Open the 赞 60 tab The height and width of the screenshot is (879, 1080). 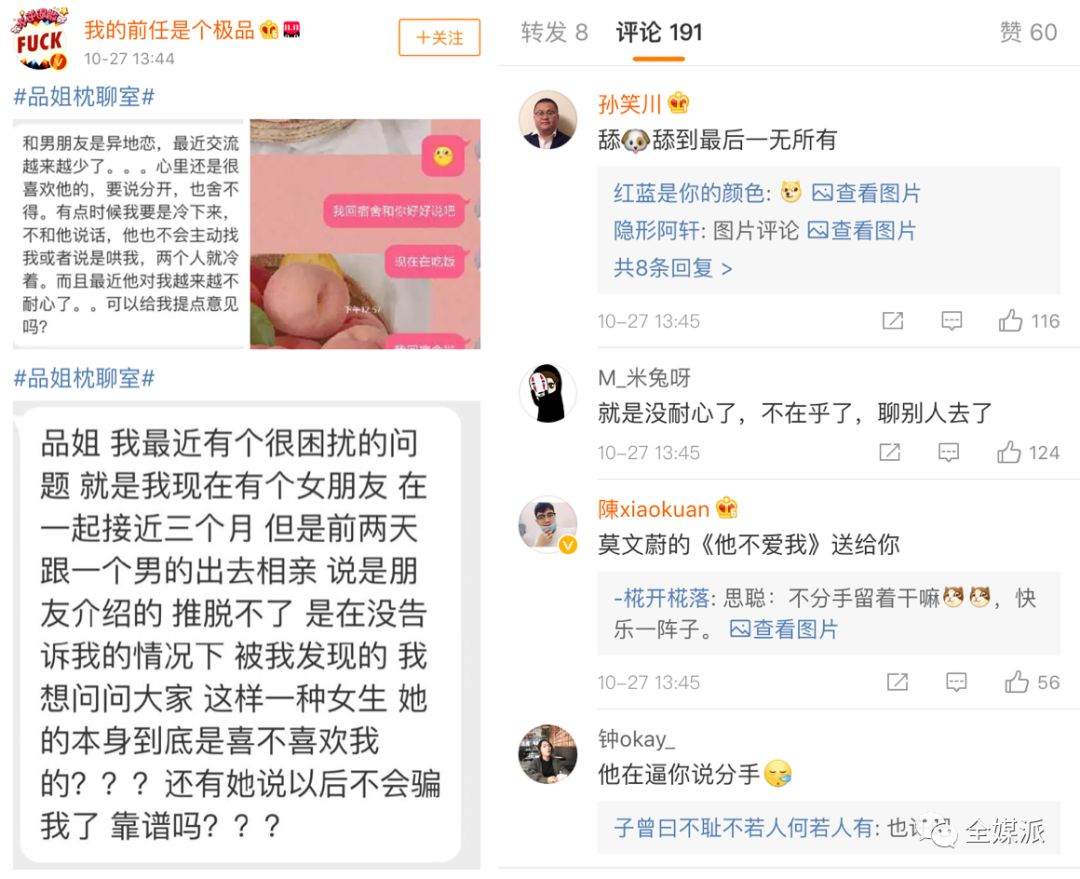[1028, 32]
